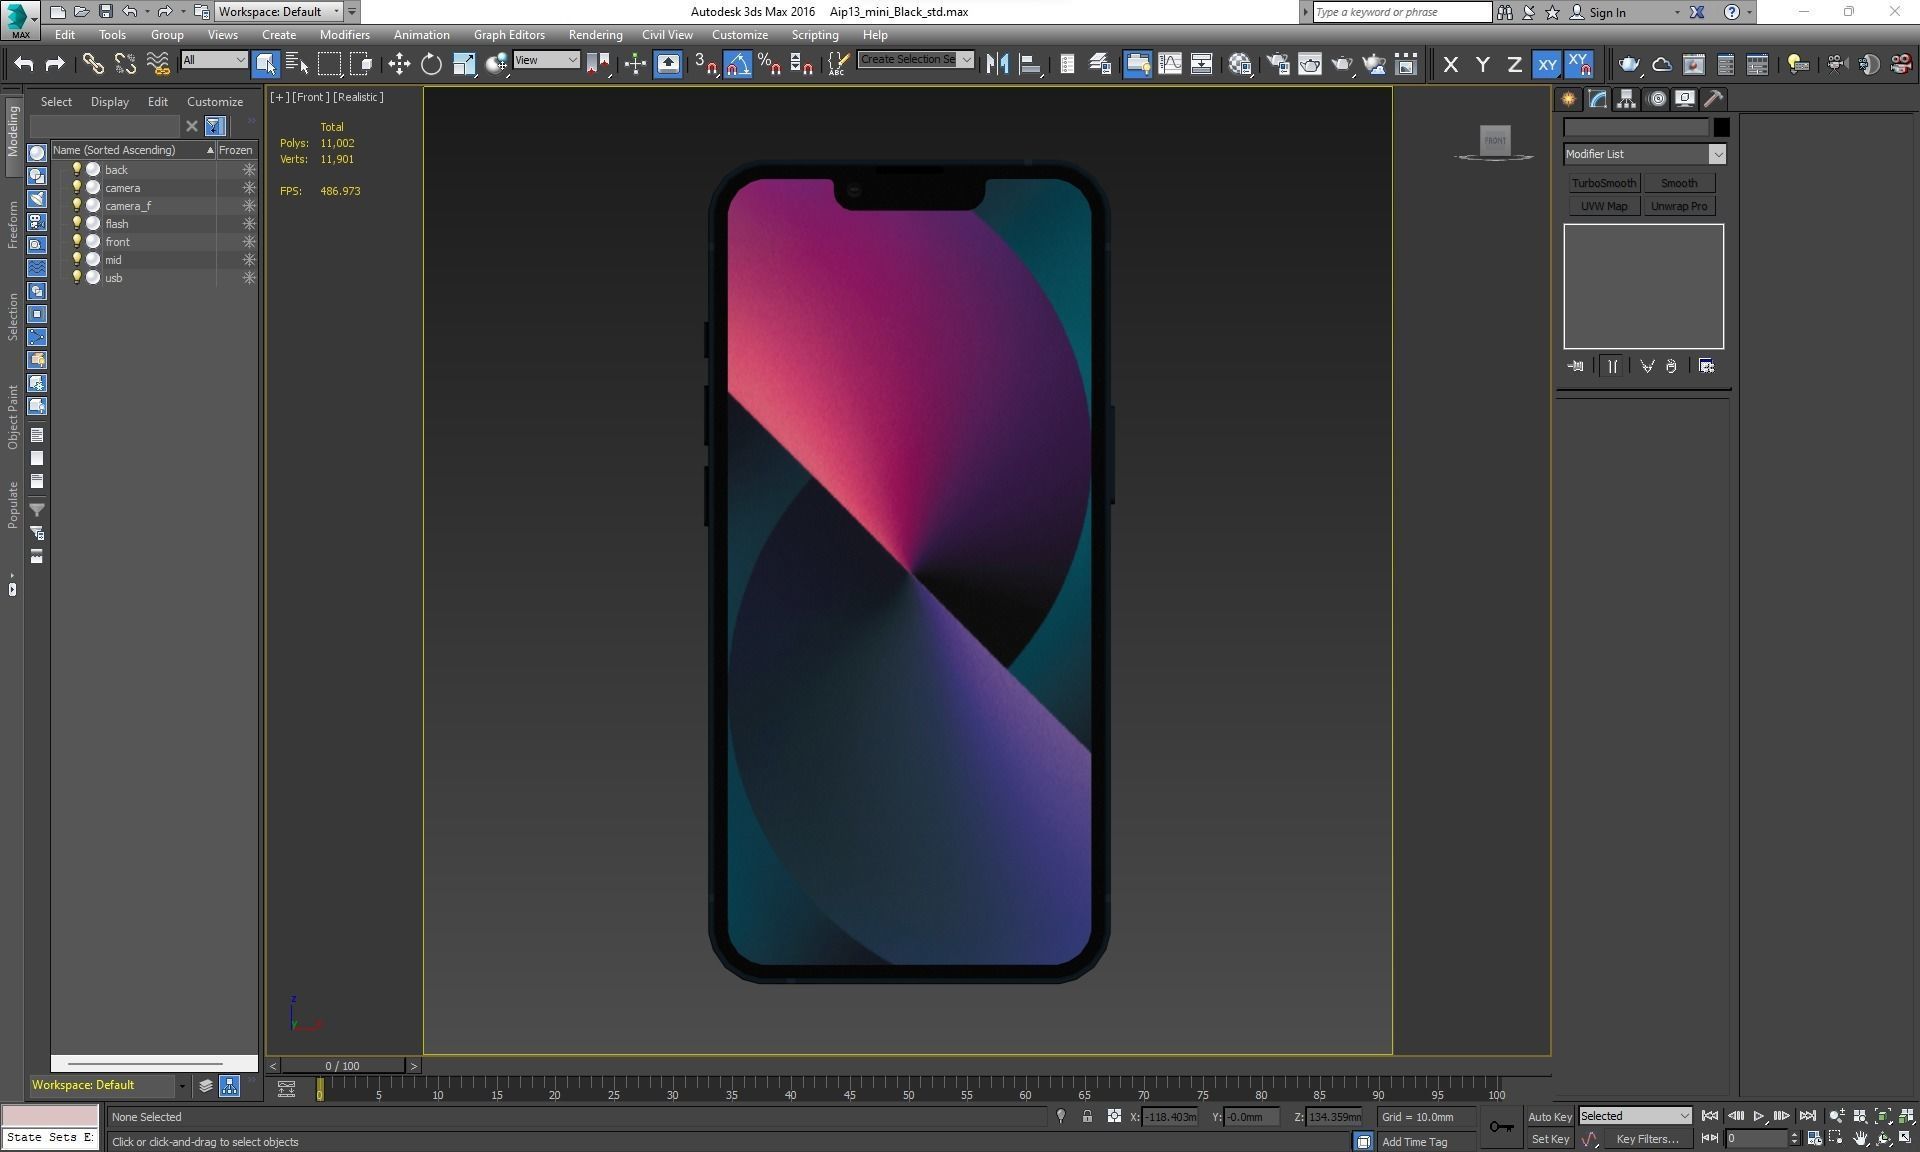Open bottom Workspace: Default dropdown

click(108, 1085)
